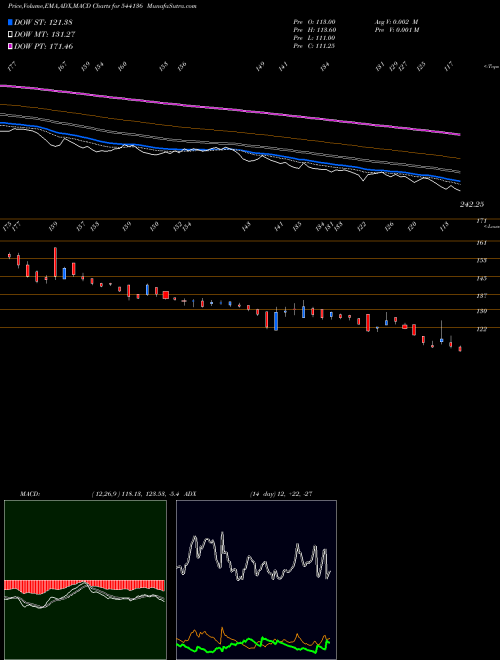Image resolution: width=500 pixels, height=660 pixels.
Task: Select the 'DOW ST: 121.38' legend label
Action: click(x=43, y=23)
